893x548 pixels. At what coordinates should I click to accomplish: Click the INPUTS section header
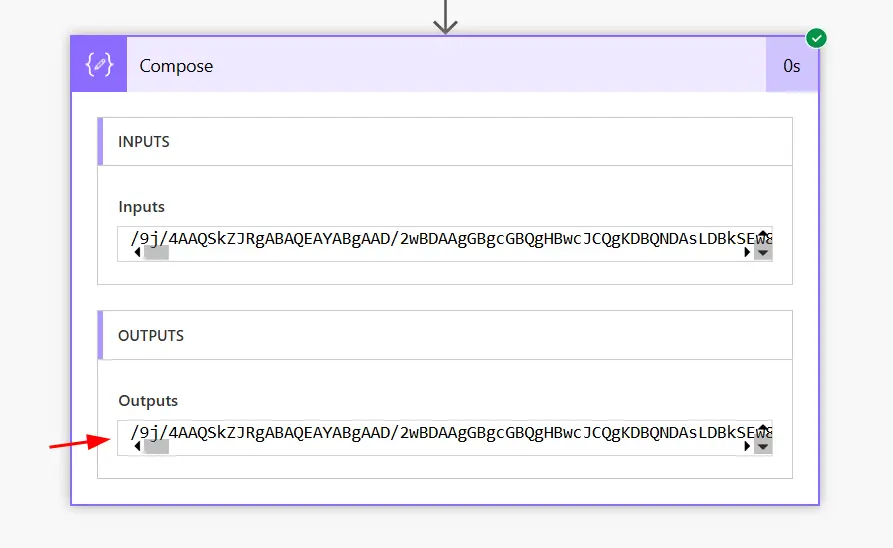click(445, 142)
